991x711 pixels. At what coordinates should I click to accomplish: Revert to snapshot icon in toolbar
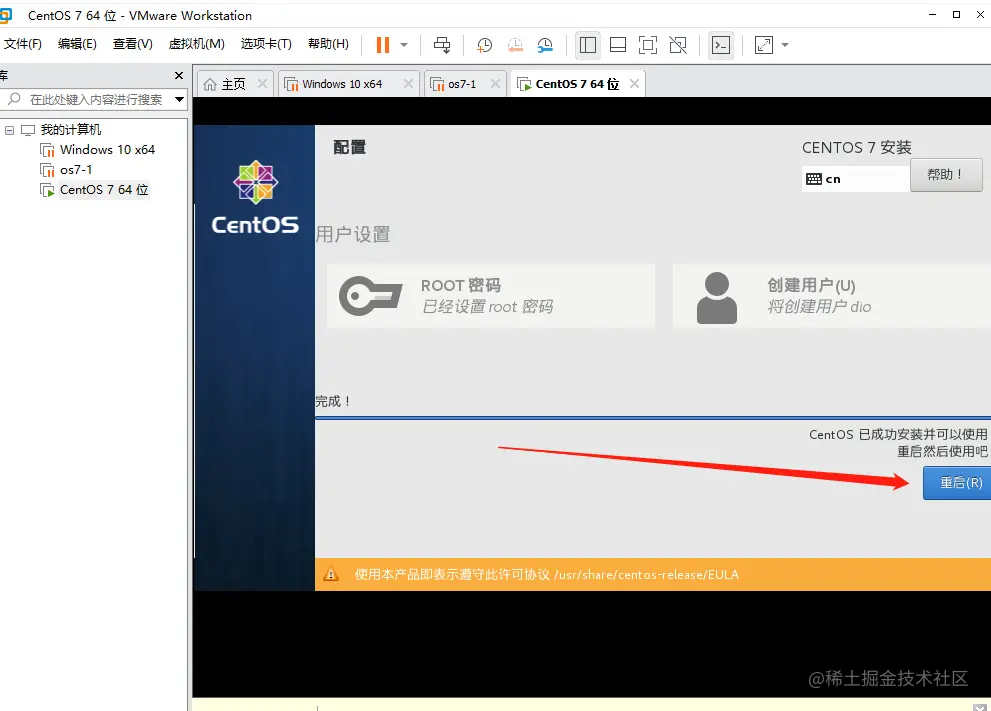click(x=515, y=45)
